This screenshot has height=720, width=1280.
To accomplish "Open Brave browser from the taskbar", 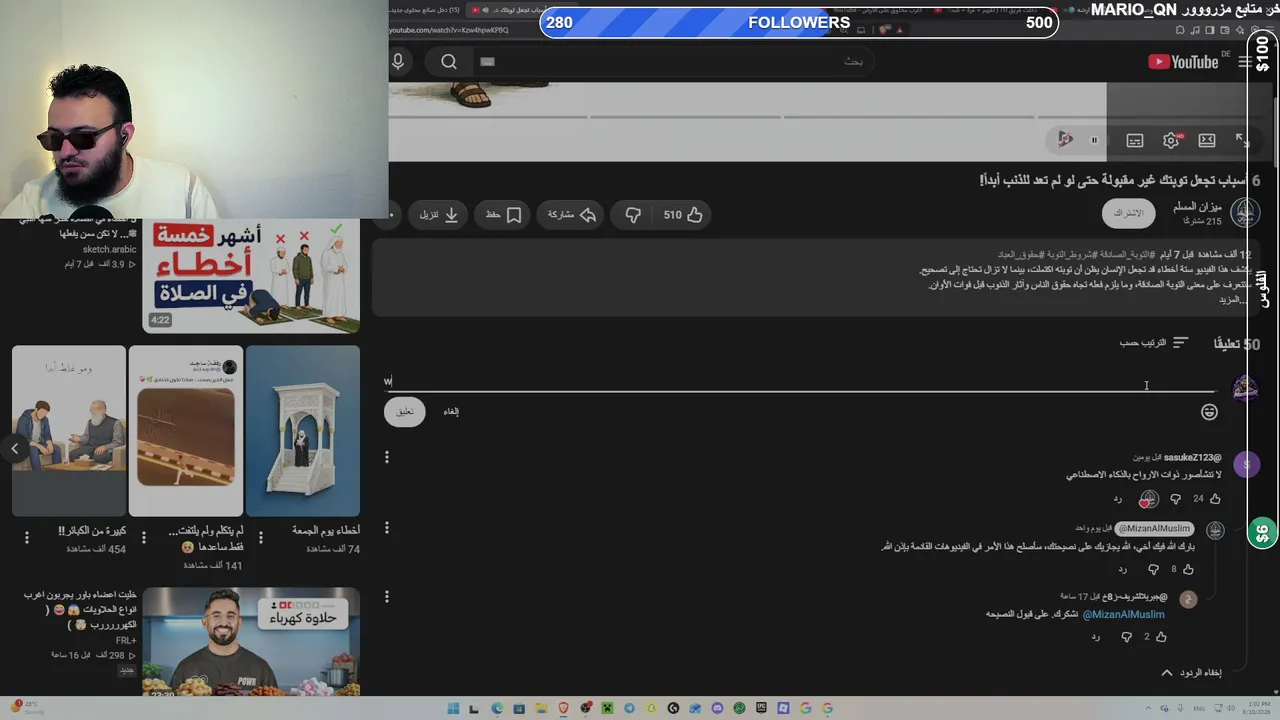I will click(563, 709).
